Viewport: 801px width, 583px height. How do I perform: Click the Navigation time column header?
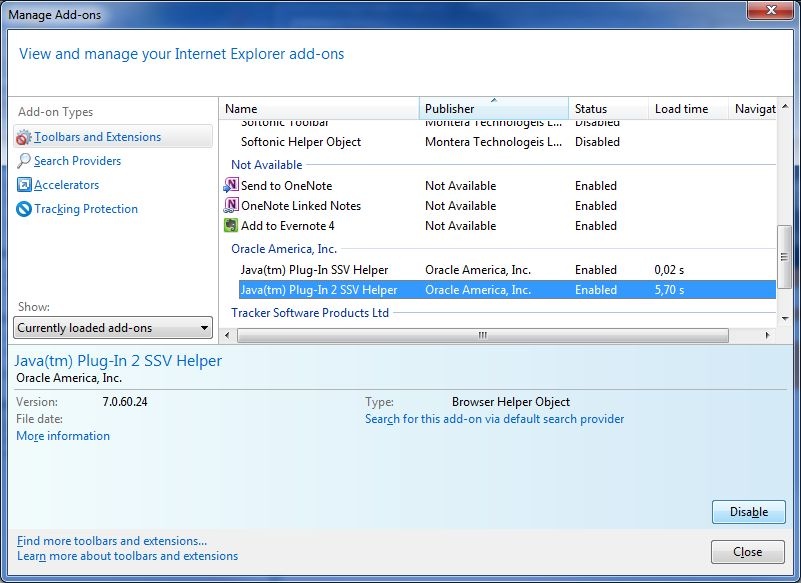753,109
